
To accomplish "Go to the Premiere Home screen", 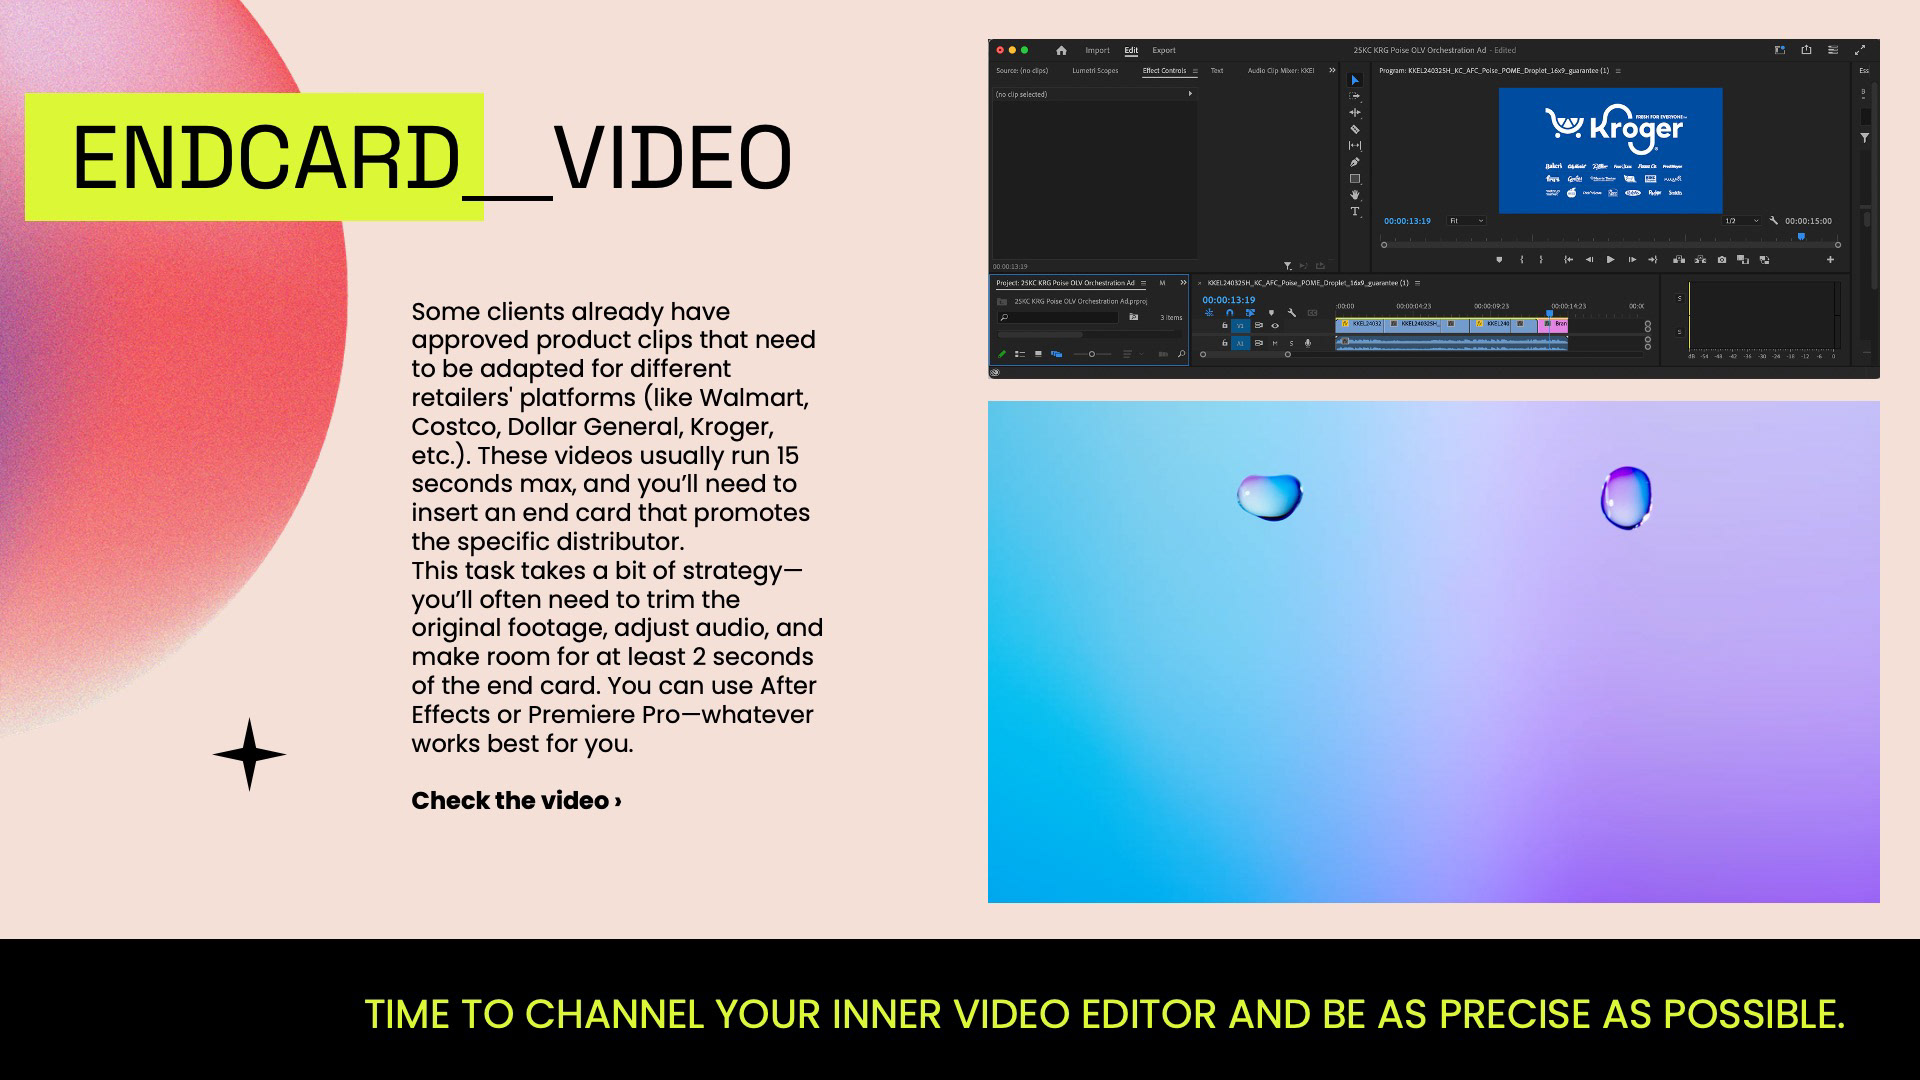I will (1061, 50).
